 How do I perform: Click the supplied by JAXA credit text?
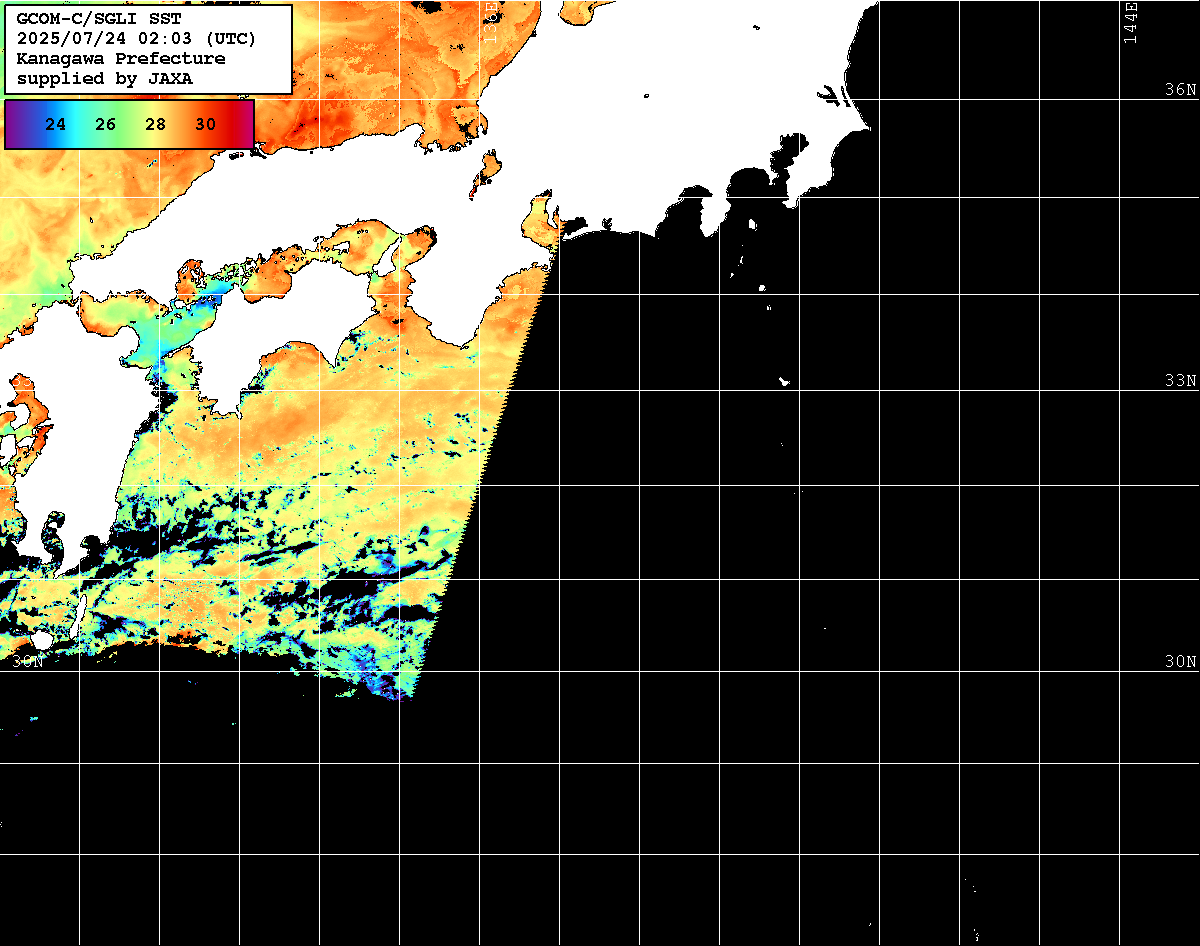[x=105, y=79]
